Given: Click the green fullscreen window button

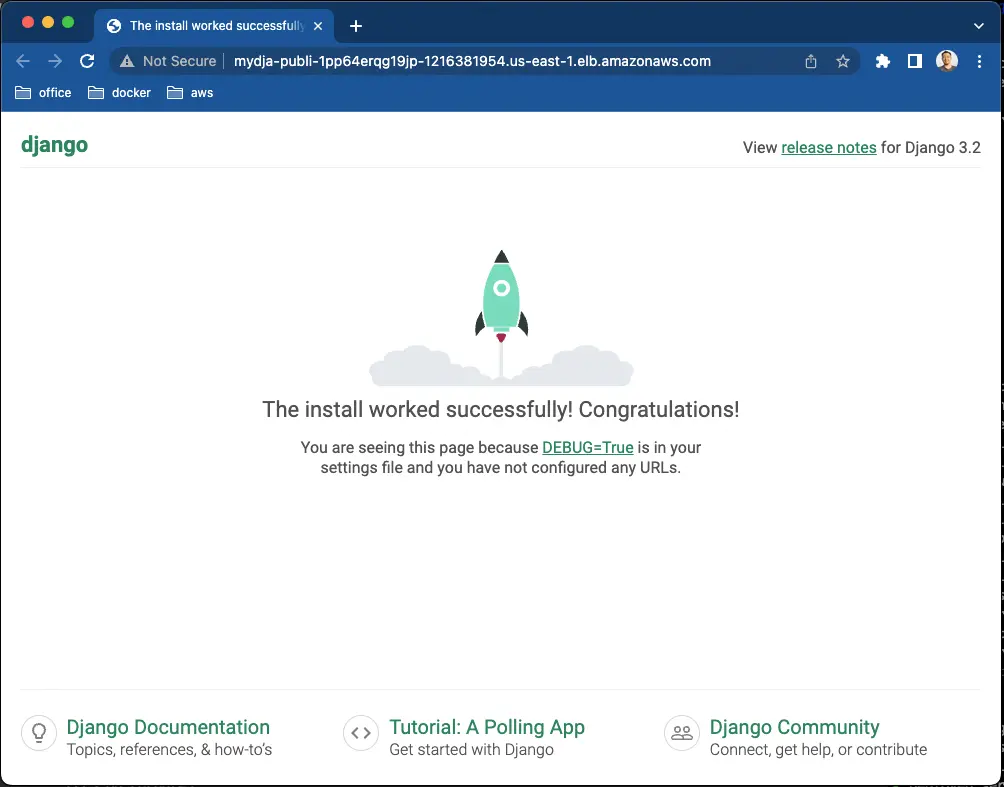Looking at the screenshot, I should click(x=68, y=23).
